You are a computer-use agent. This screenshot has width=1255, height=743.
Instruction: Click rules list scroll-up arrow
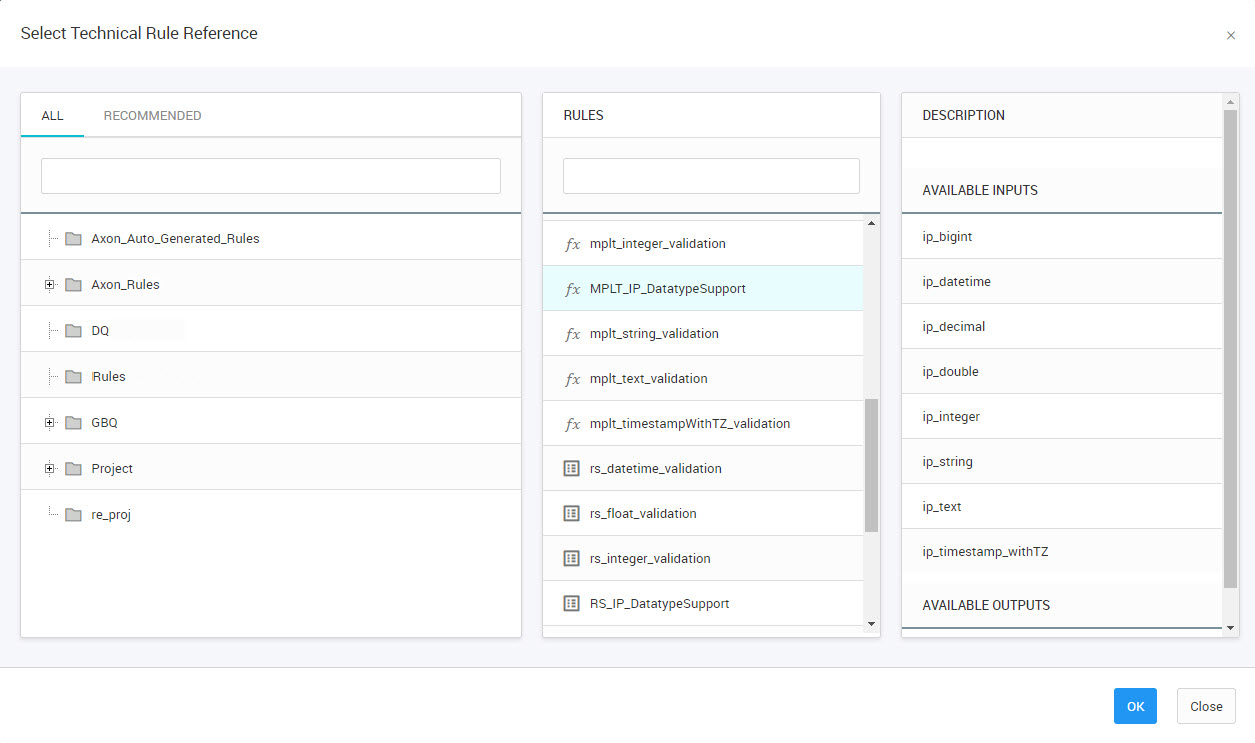click(871, 223)
